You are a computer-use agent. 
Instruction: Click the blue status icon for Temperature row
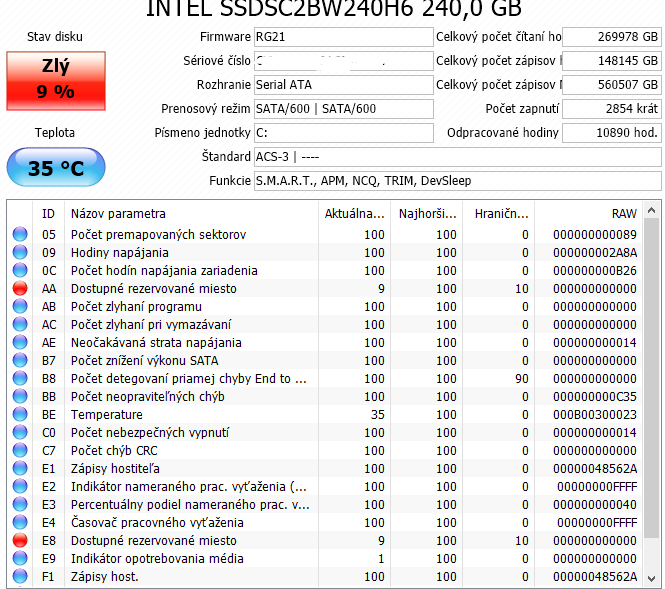tap(20, 415)
